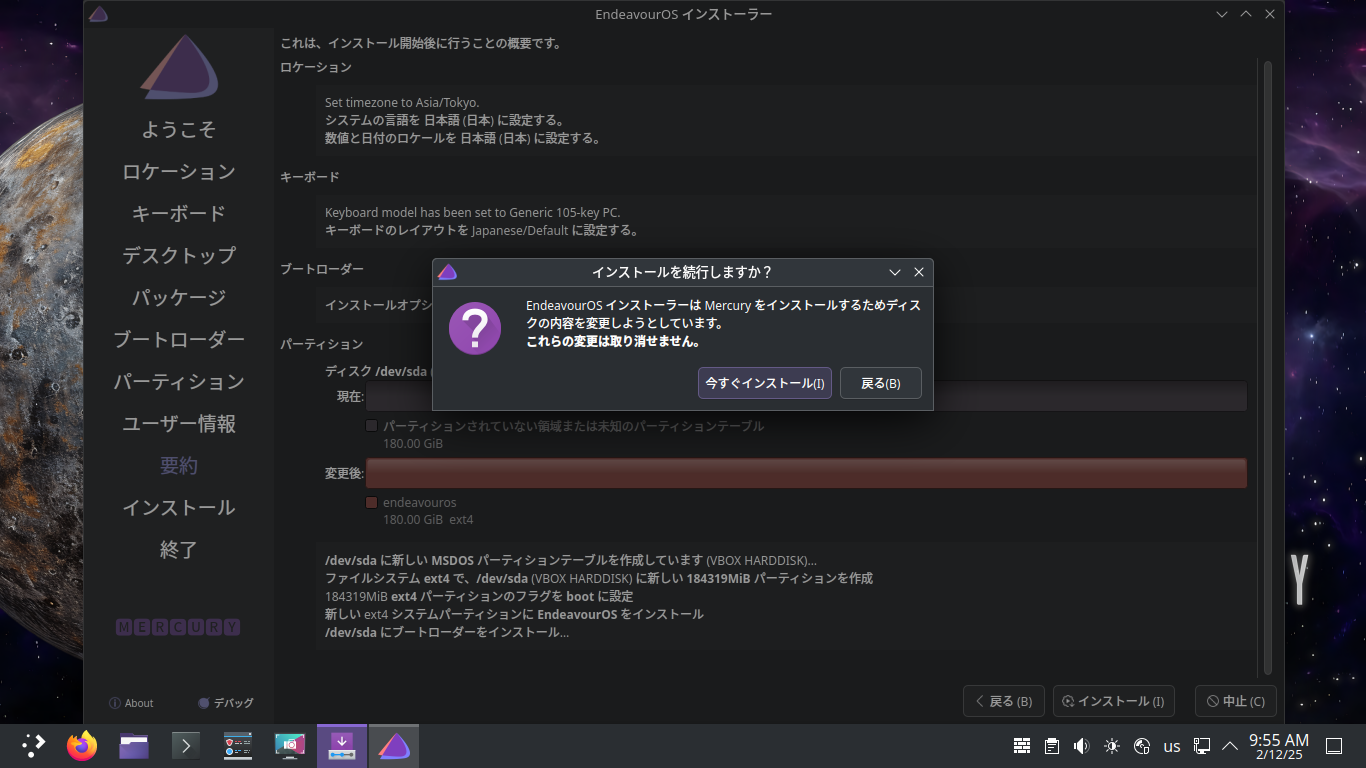
Task: Select ユーザー情報 step in the sidebar
Action: coord(179,424)
